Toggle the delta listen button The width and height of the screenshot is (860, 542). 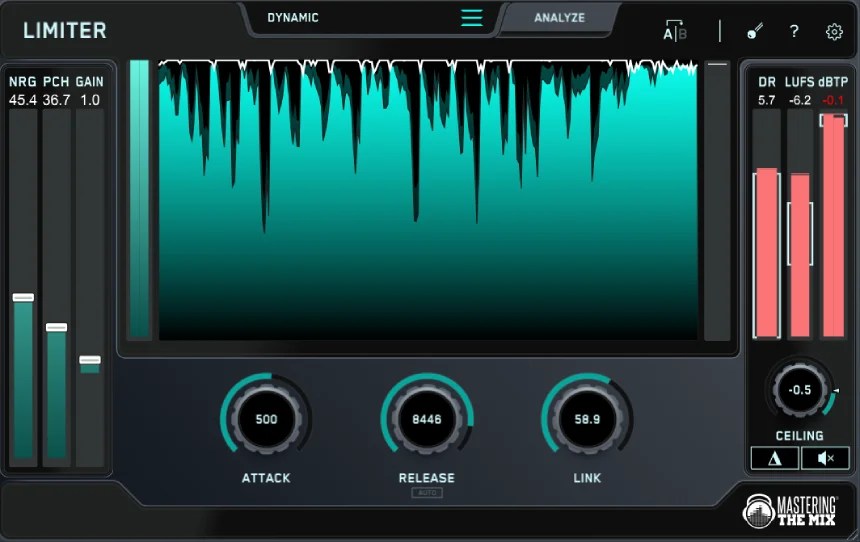point(774,458)
